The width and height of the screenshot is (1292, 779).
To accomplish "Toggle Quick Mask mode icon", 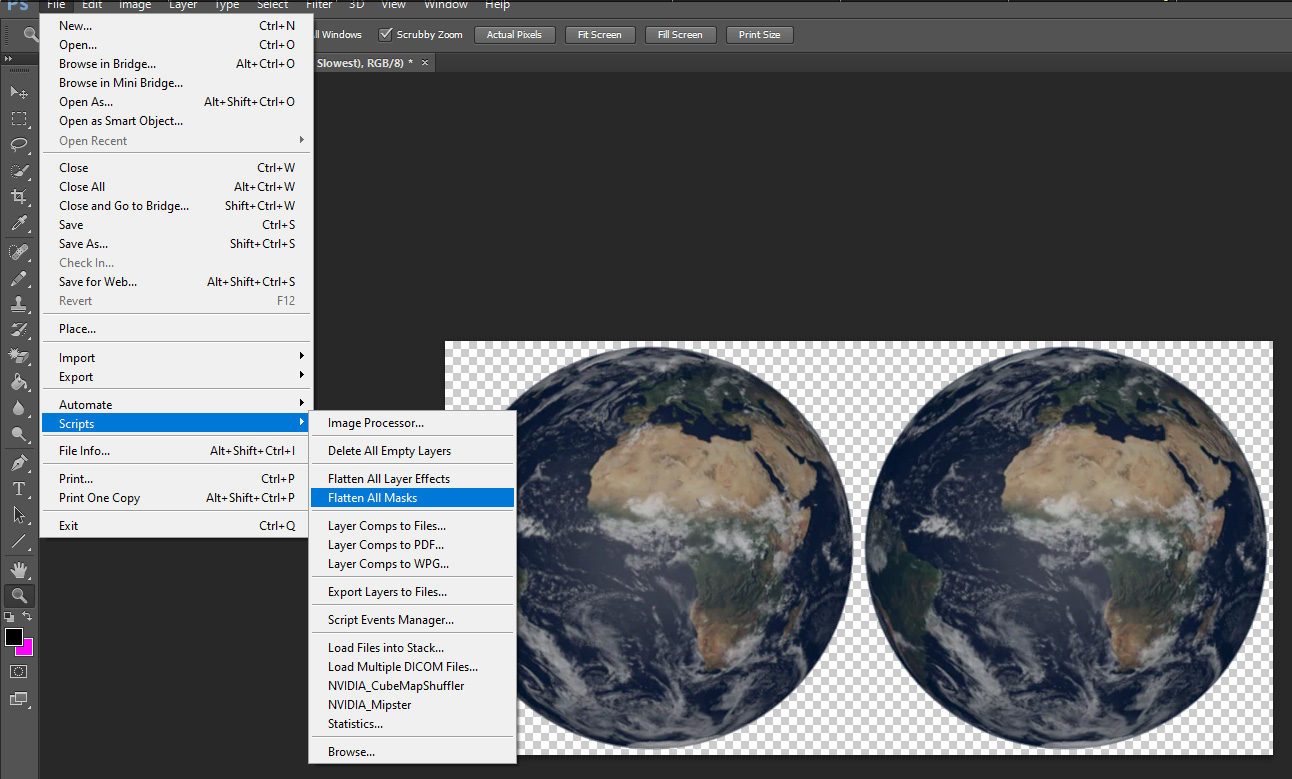I will click(x=19, y=671).
